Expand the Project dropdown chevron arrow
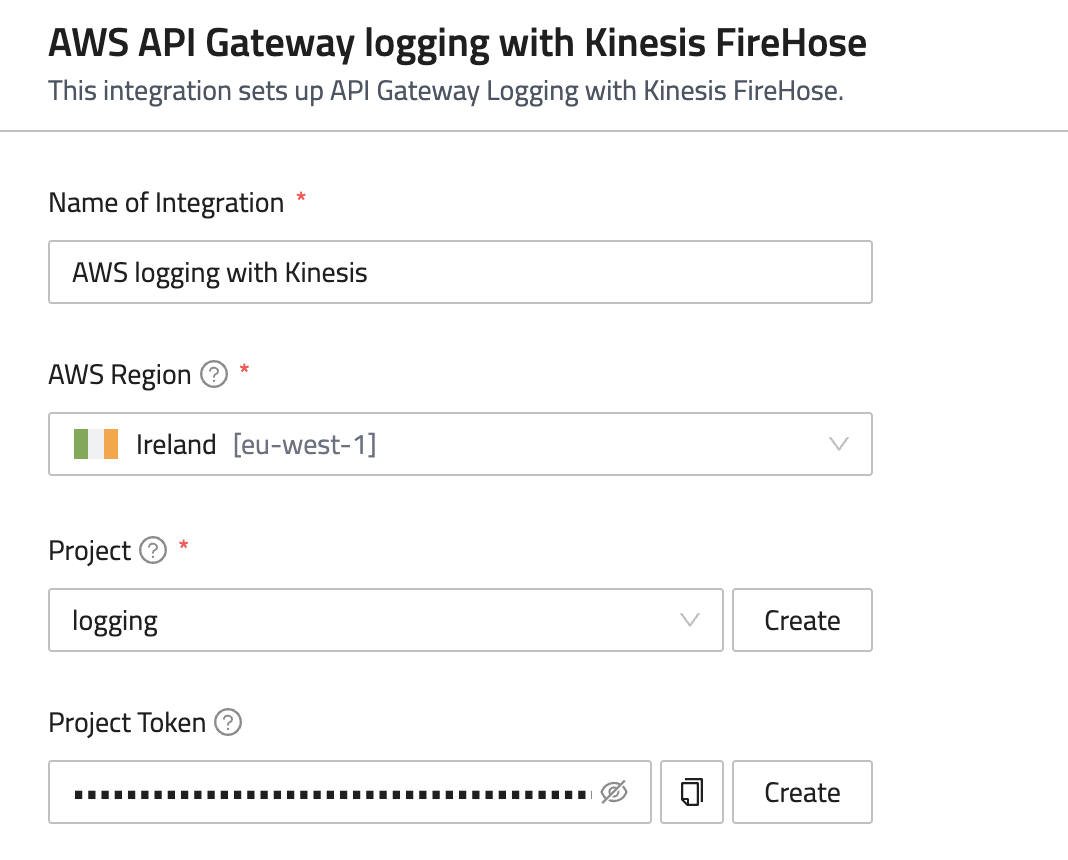This screenshot has height=860, width=1068. (x=690, y=620)
